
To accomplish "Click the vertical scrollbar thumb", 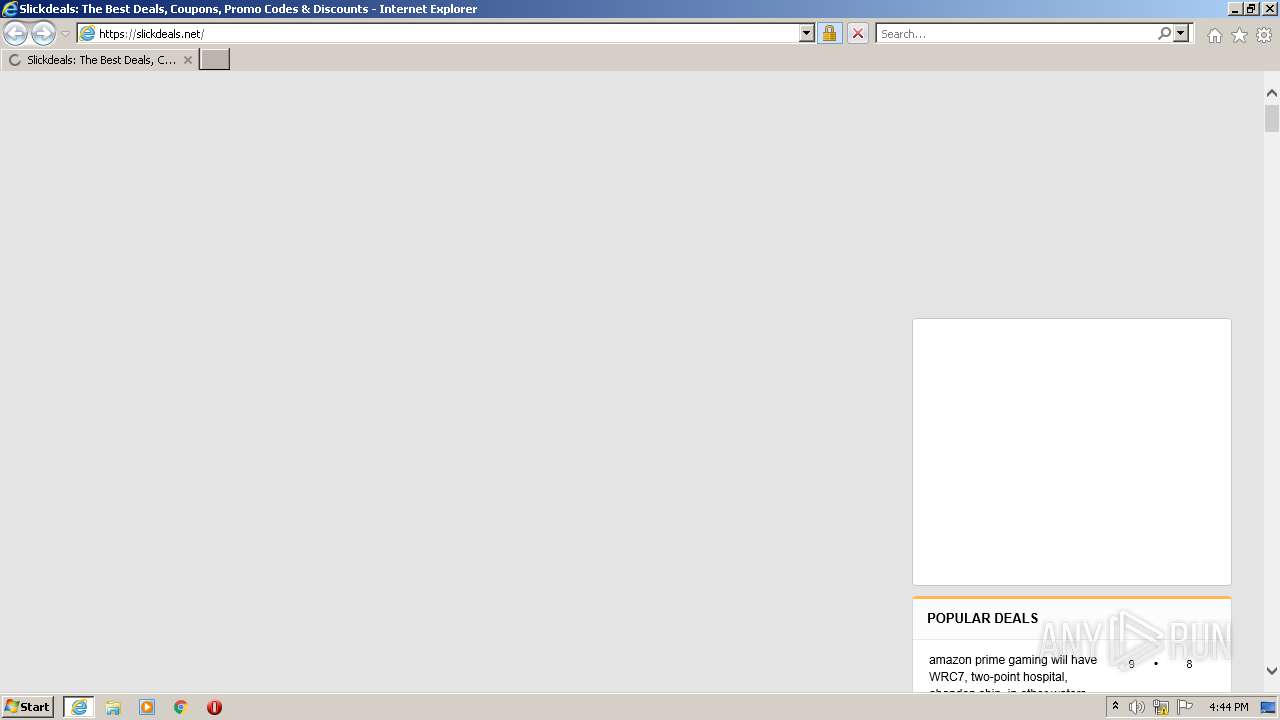I will coord(1272,118).
